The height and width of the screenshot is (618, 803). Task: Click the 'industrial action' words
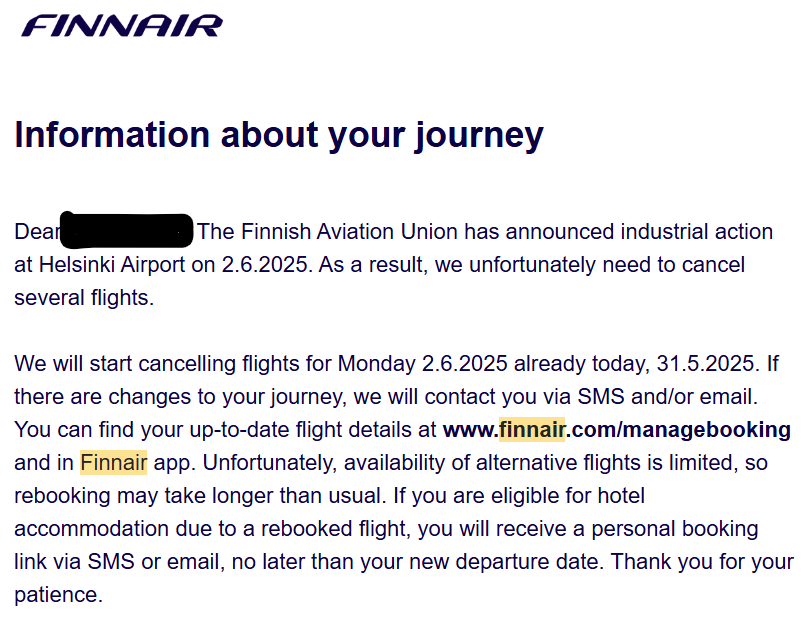(696, 232)
